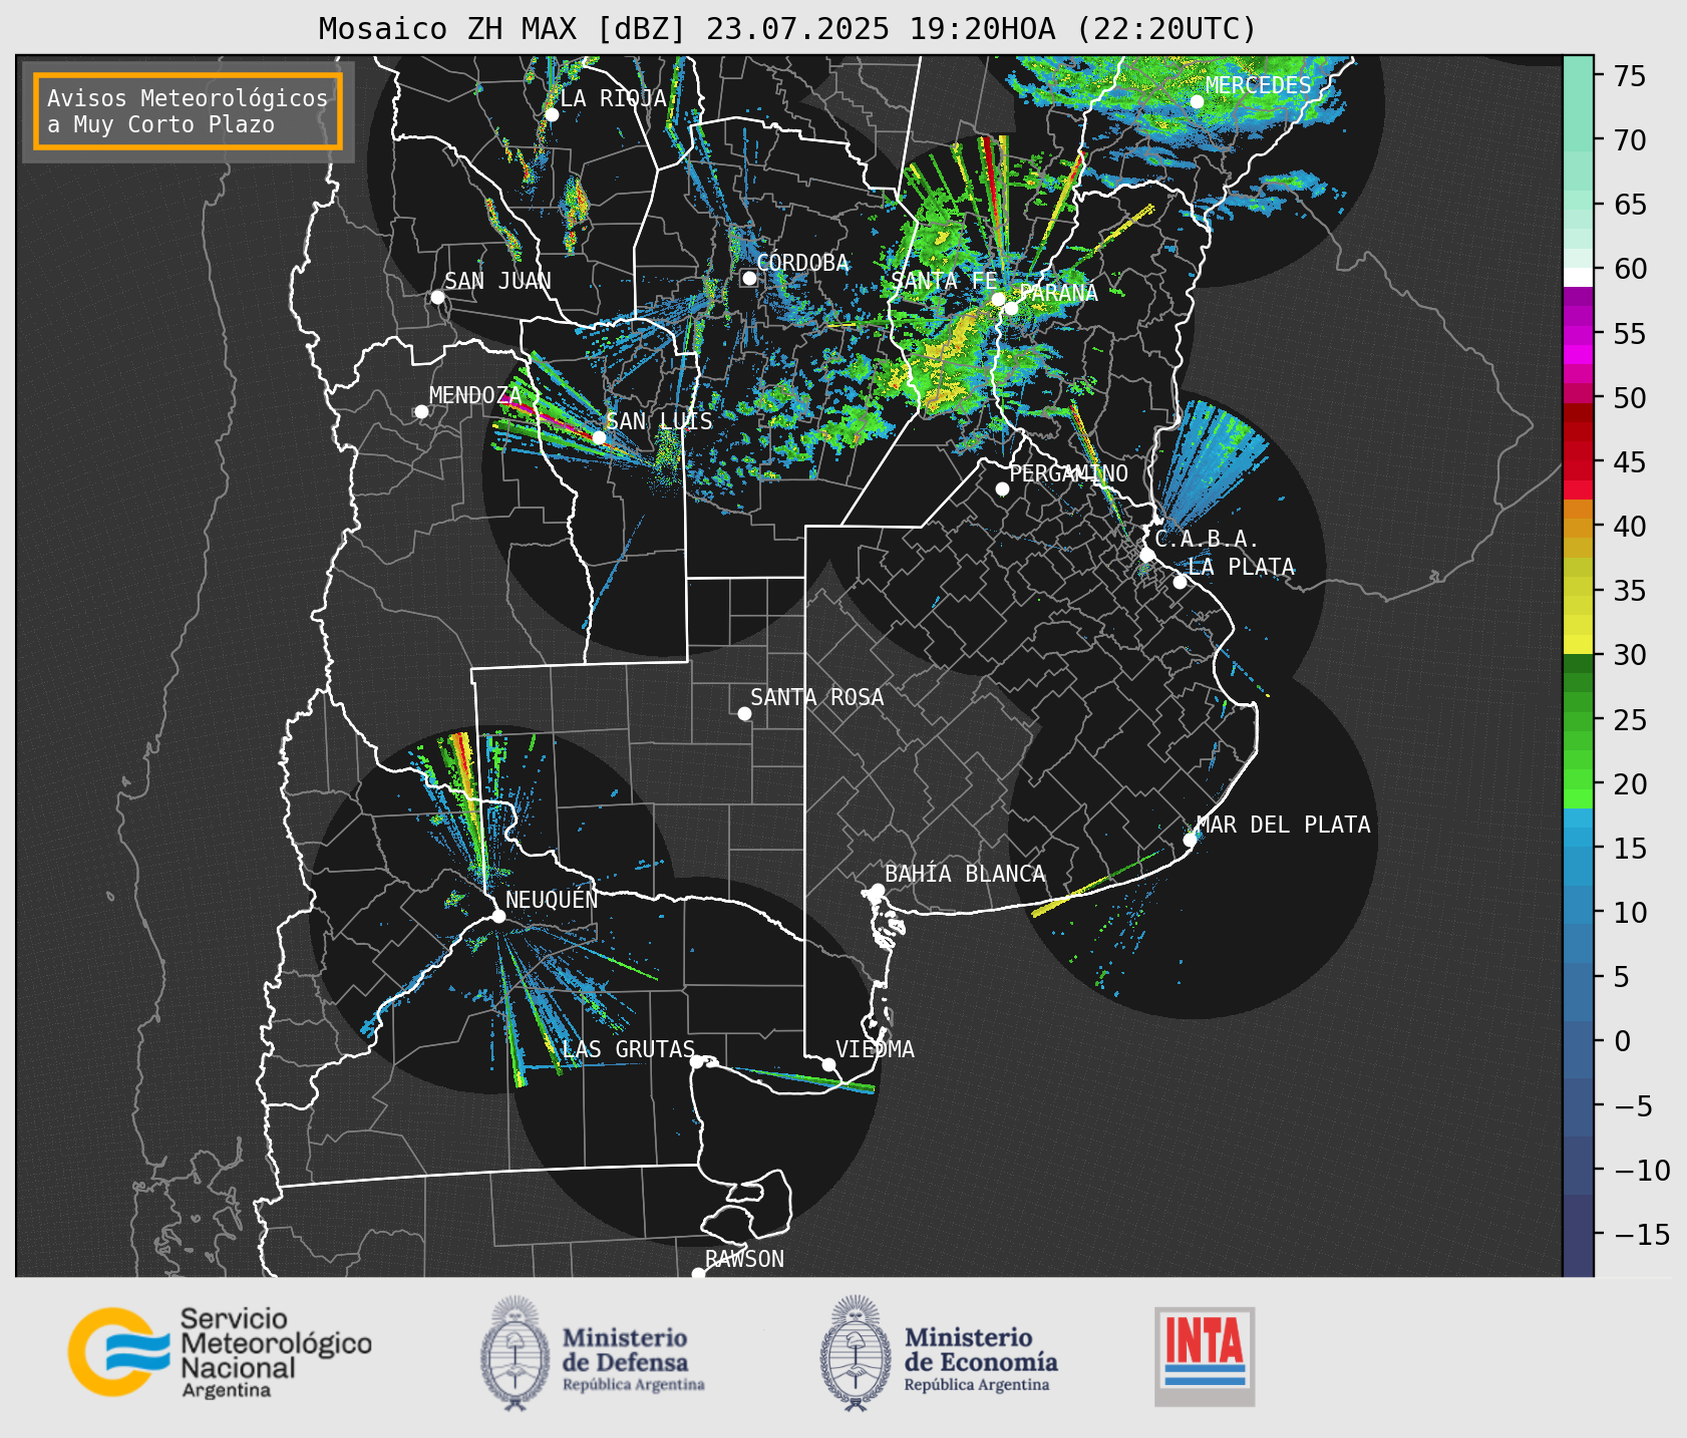
Task: Click the MENDOZA label text
Action: click(475, 396)
